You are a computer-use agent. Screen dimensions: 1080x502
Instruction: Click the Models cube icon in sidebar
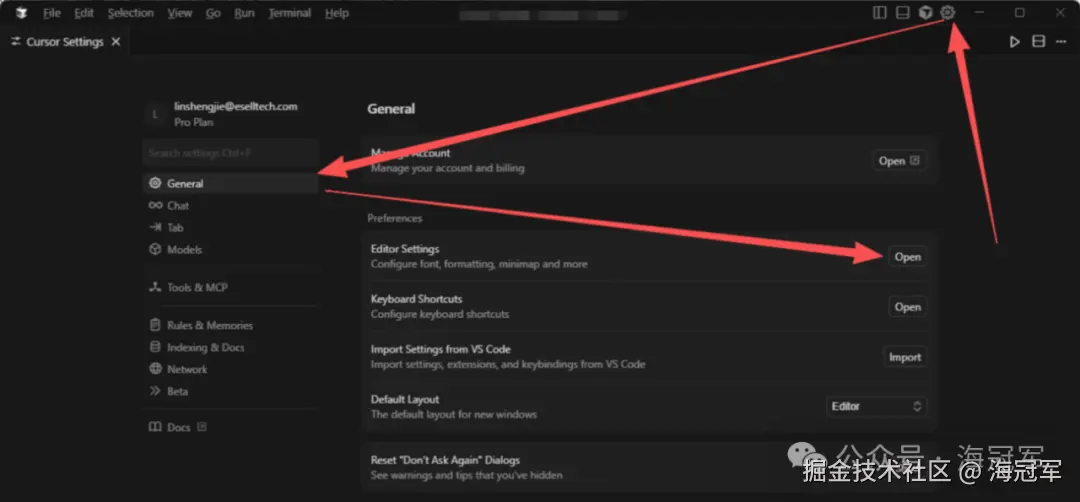pos(155,249)
